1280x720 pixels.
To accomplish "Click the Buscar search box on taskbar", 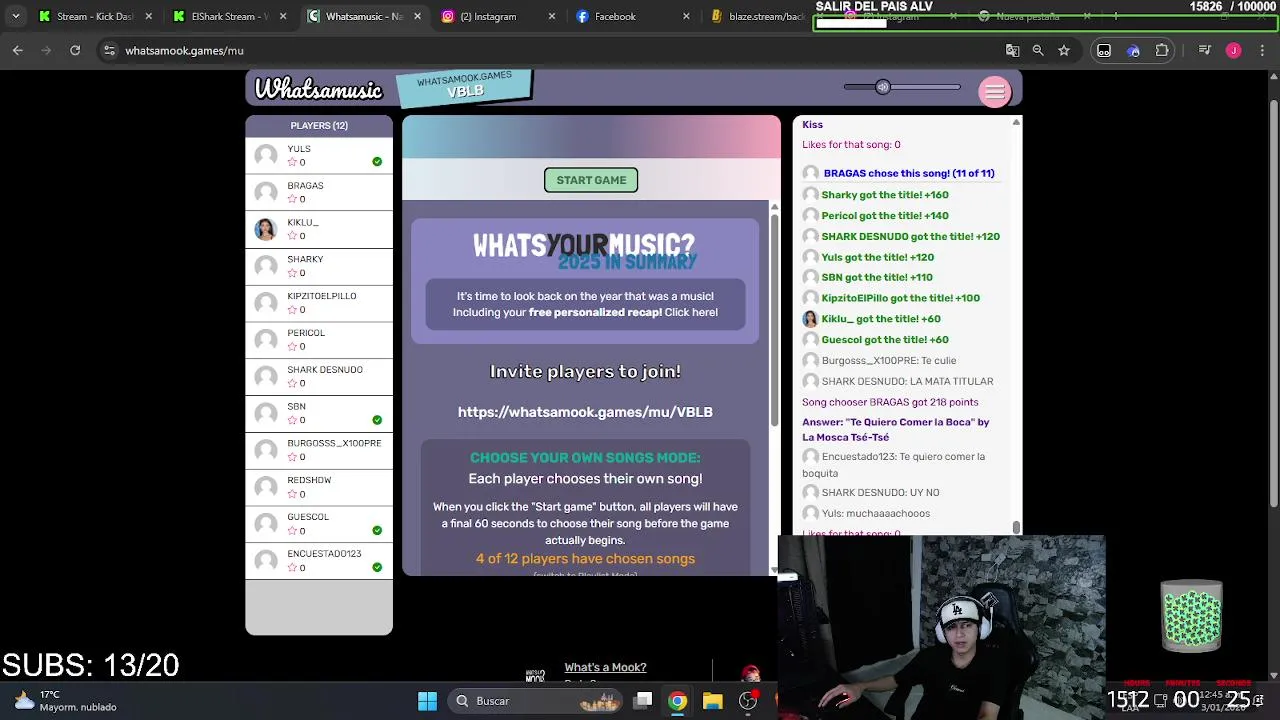I will tap(535, 701).
